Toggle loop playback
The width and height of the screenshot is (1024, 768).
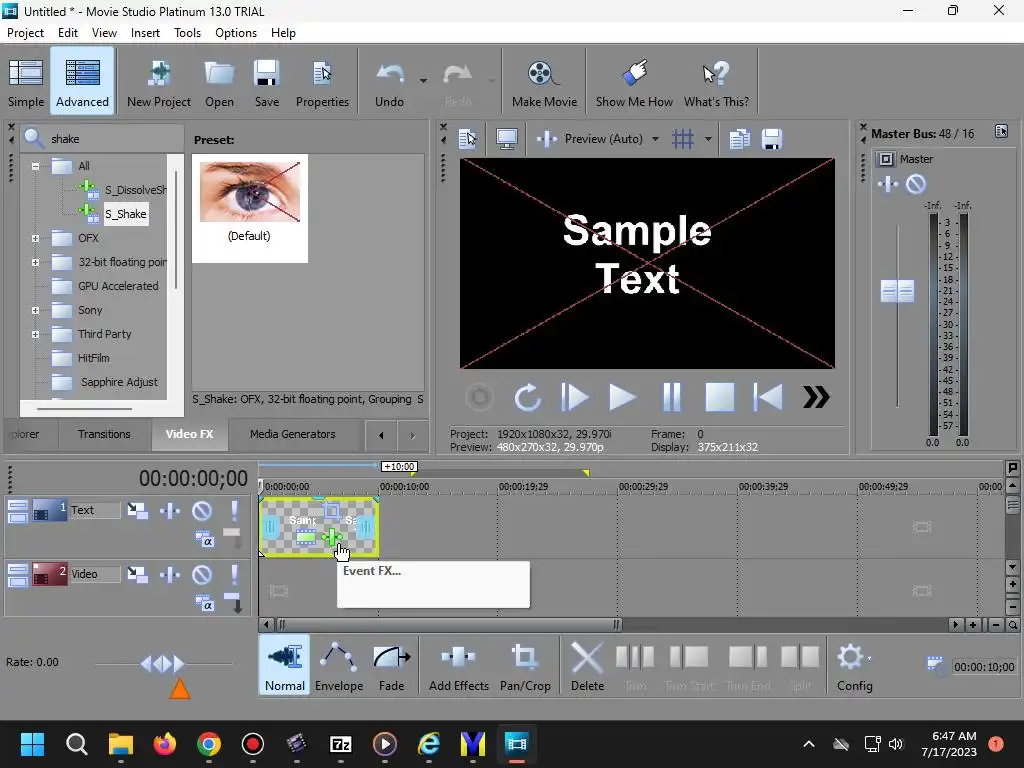(527, 397)
